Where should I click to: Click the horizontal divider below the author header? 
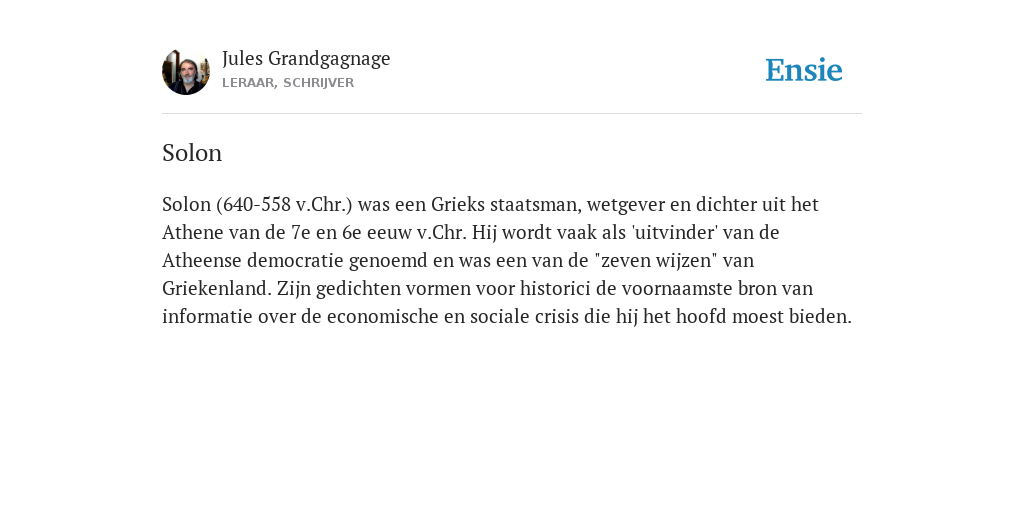coord(512,114)
